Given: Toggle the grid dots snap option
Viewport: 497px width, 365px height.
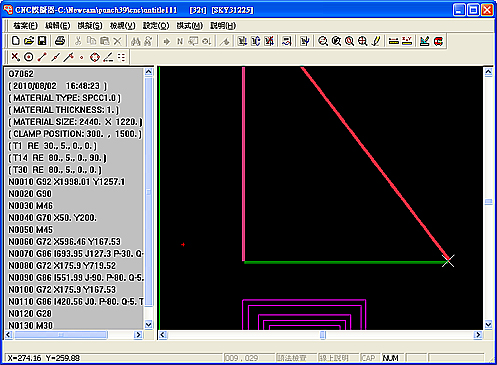Looking at the screenshot, I should (121, 57).
